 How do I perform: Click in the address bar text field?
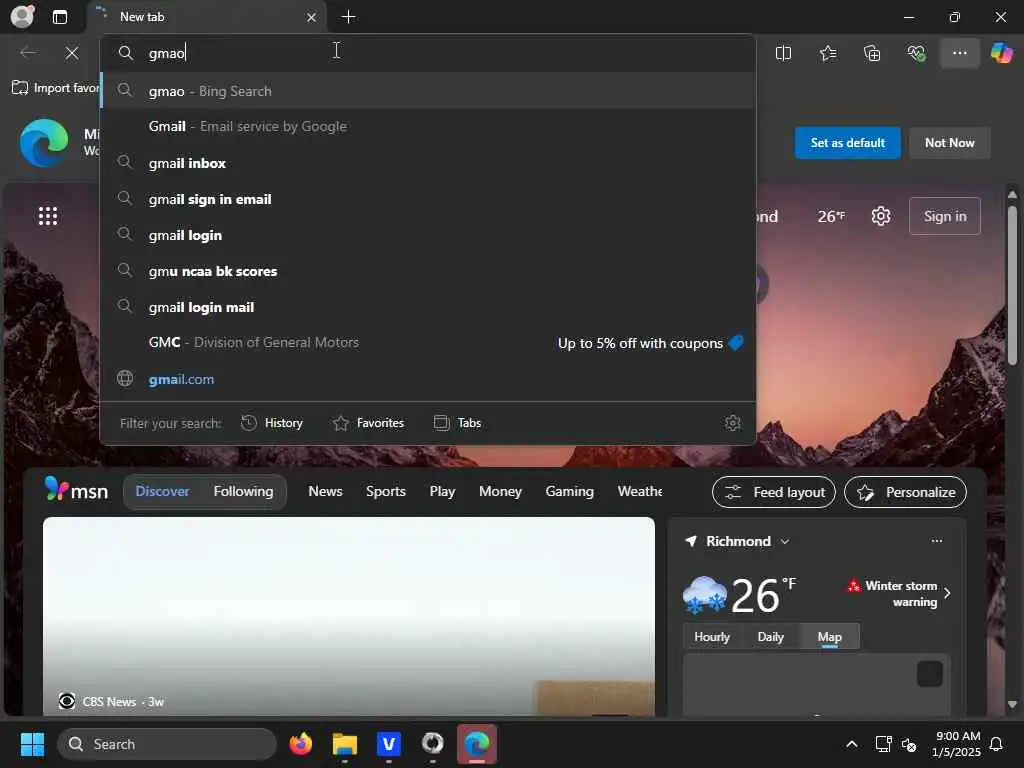428,53
